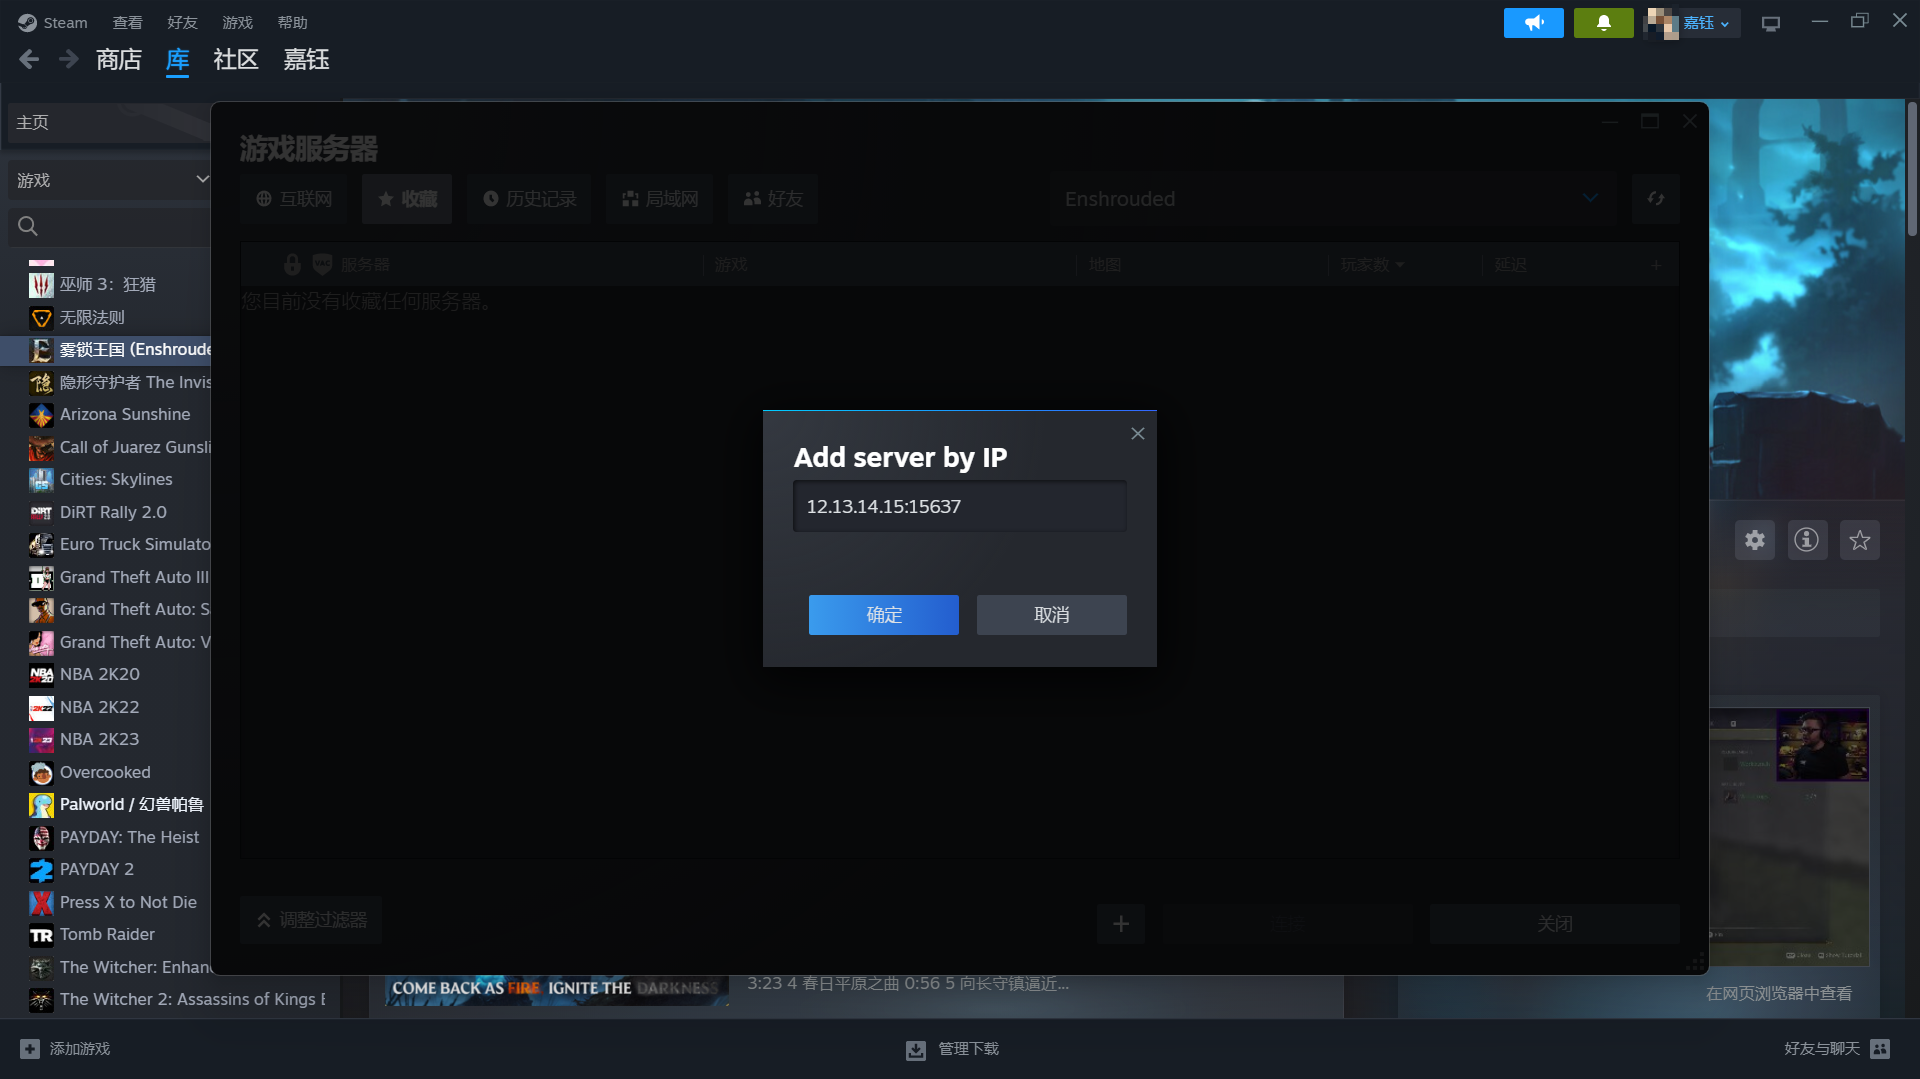1920x1079 pixels.
Task: Navigate back with left arrow
Action: [29, 60]
